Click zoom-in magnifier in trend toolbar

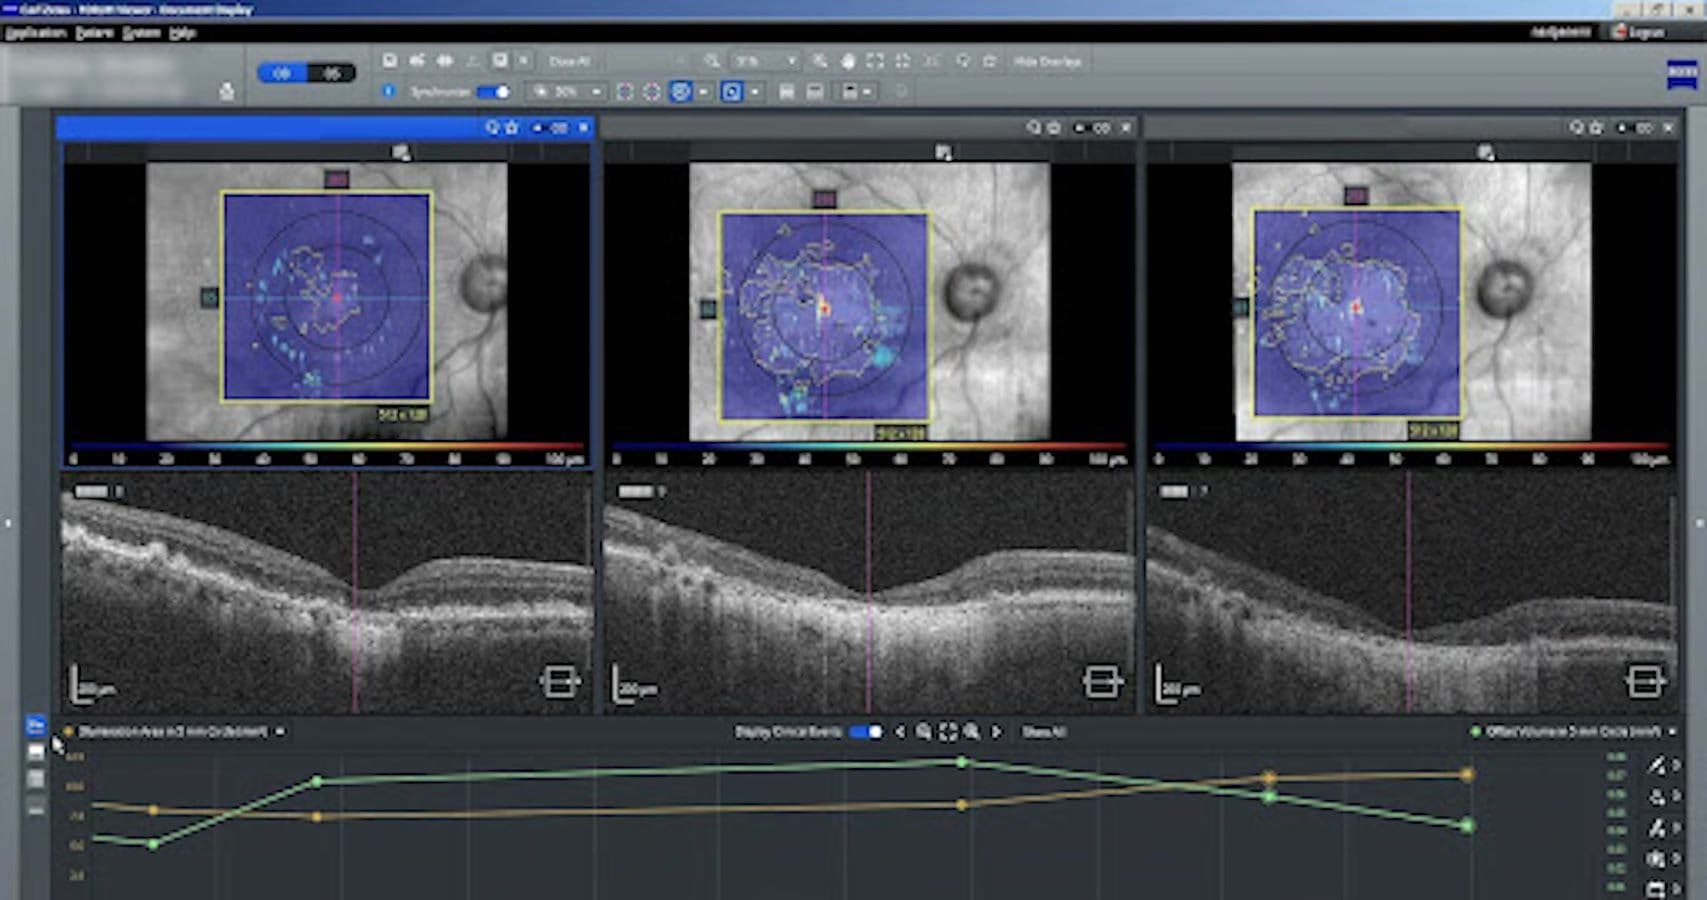point(972,732)
